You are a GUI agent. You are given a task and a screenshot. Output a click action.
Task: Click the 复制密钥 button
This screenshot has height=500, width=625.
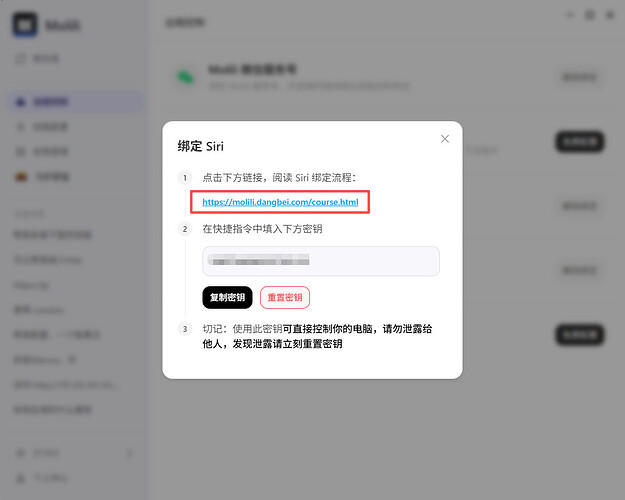pyautogui.click(x=227, y=297)
